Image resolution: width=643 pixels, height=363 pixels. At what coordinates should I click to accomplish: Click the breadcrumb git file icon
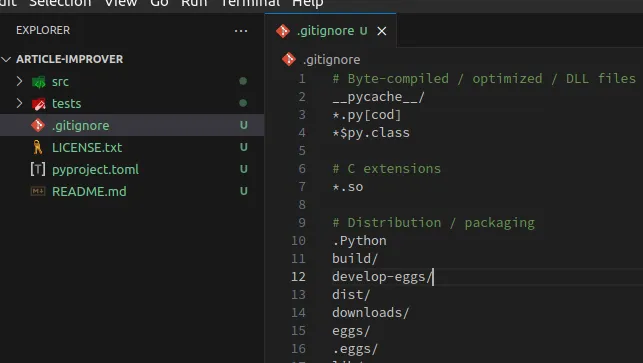pos(289,59)
